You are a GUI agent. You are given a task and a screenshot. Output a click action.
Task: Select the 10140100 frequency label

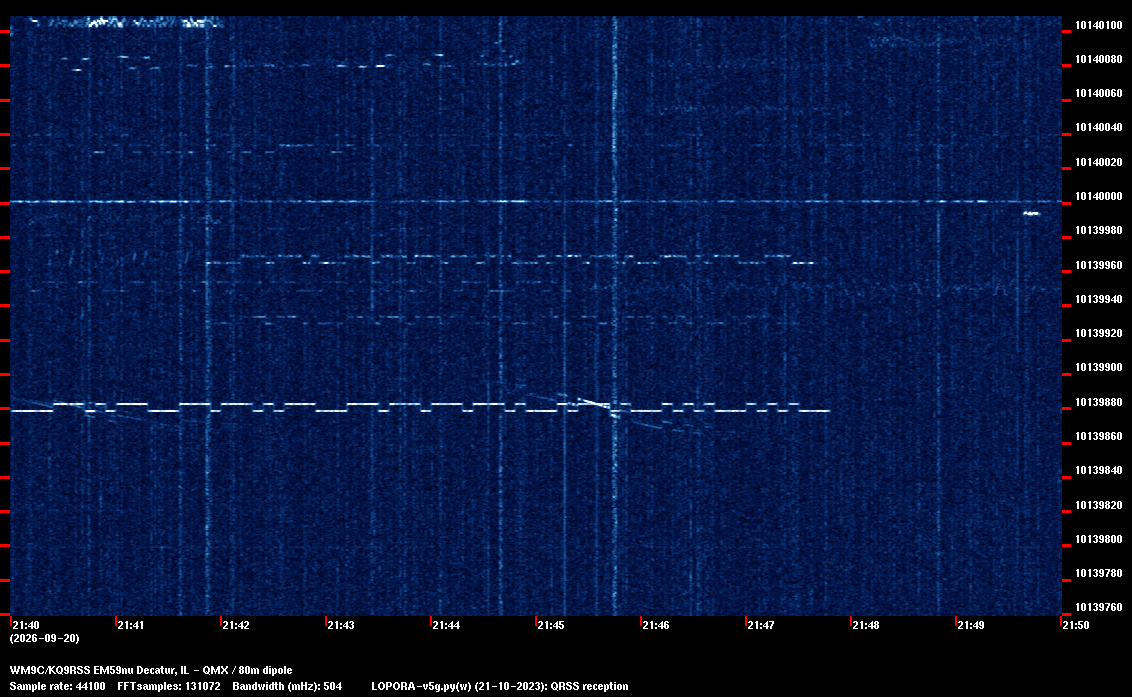(x=1099, y=25)
